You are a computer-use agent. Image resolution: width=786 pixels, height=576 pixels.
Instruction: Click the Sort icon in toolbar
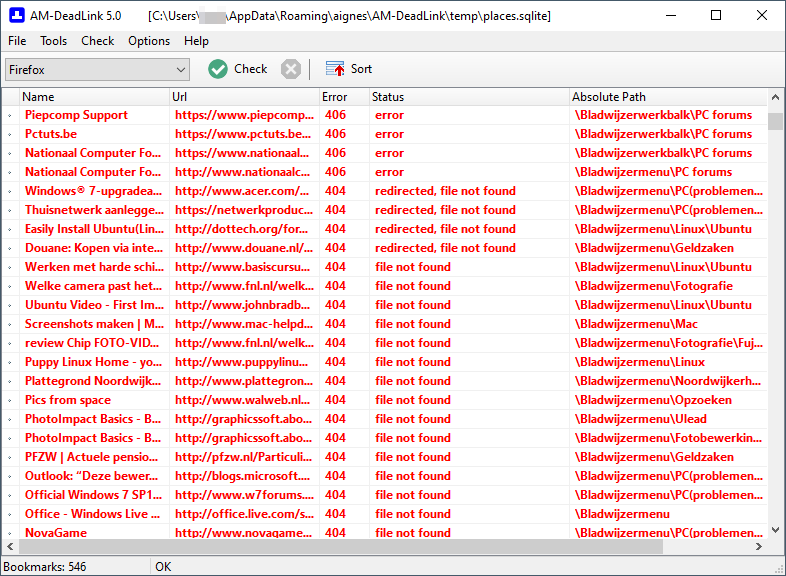pyautogui.click(x=335, y=69)
